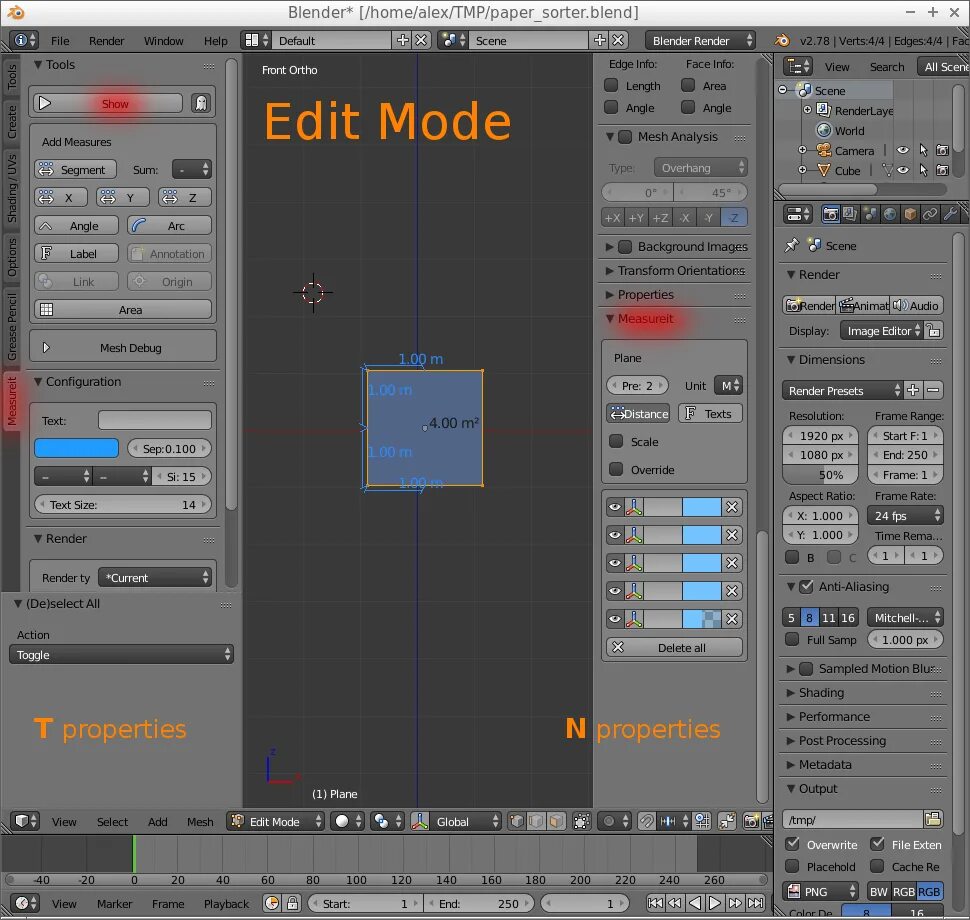Toggle the Distance display button
Screen dimensions: 970x920
point(638,413)
